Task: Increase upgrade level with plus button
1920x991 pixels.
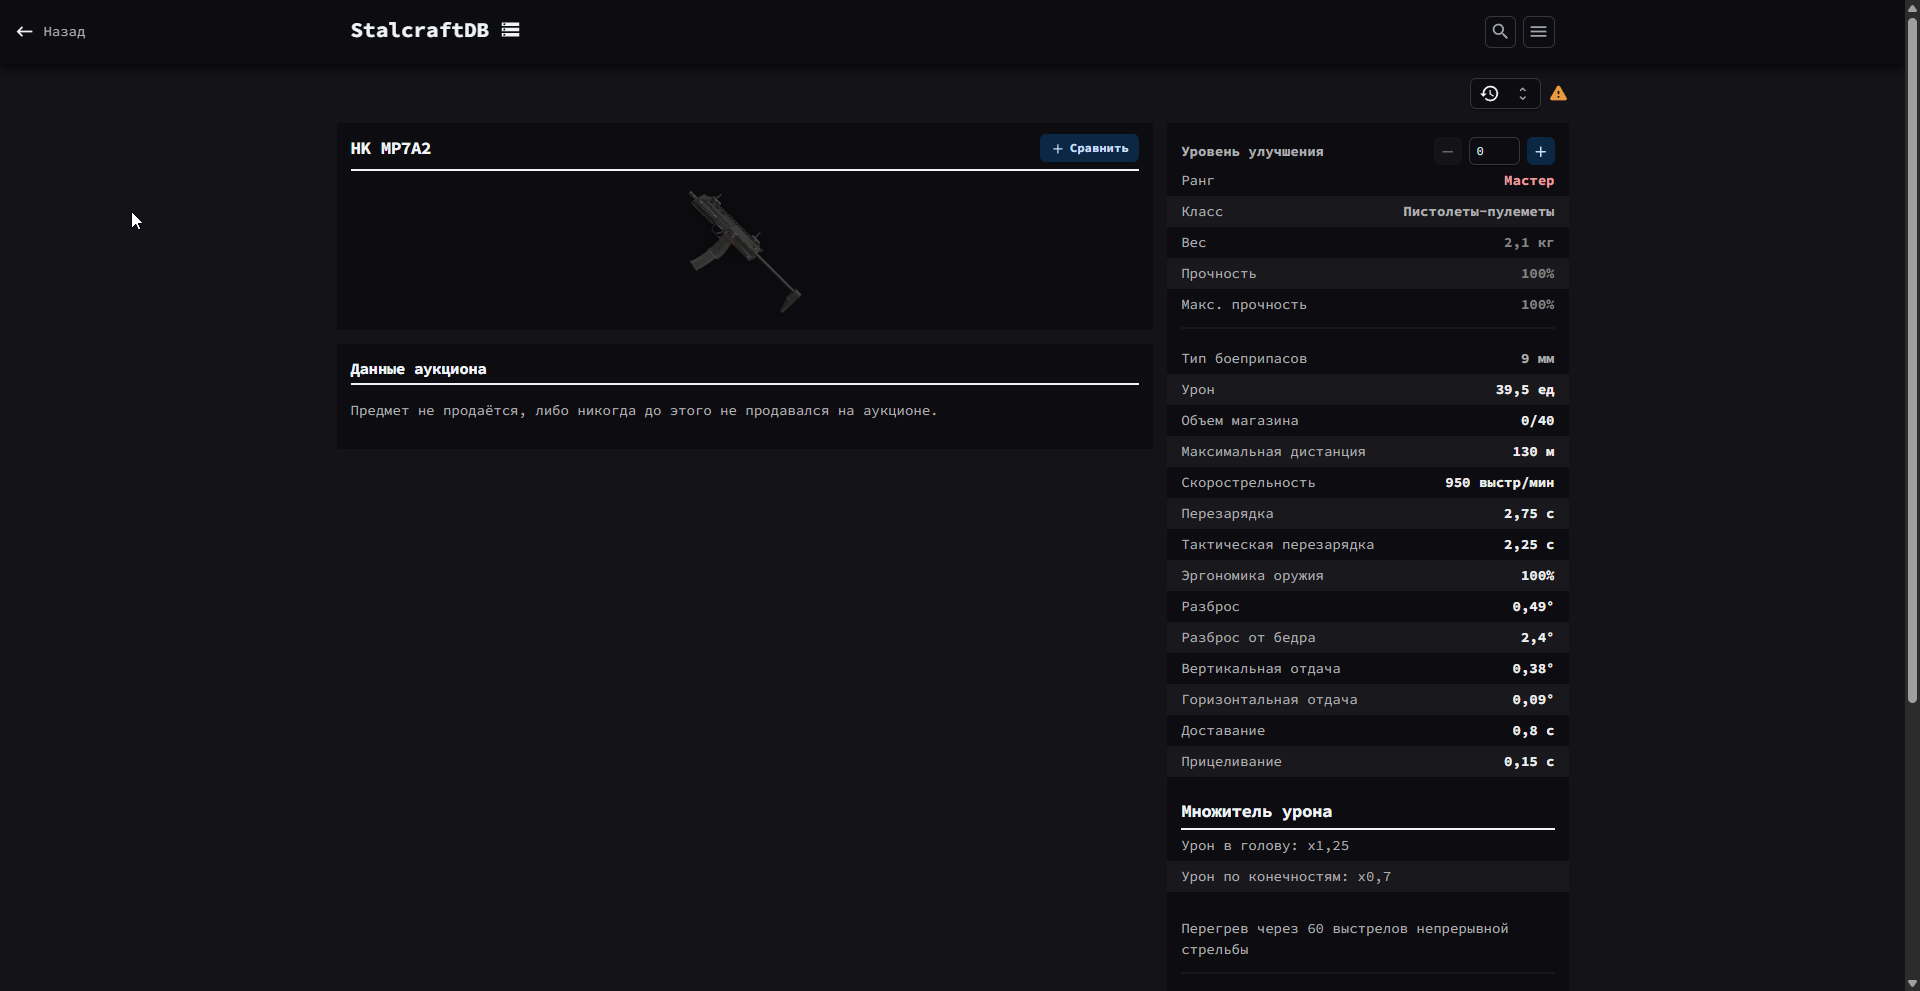Action: click(x=1540, y=151)
